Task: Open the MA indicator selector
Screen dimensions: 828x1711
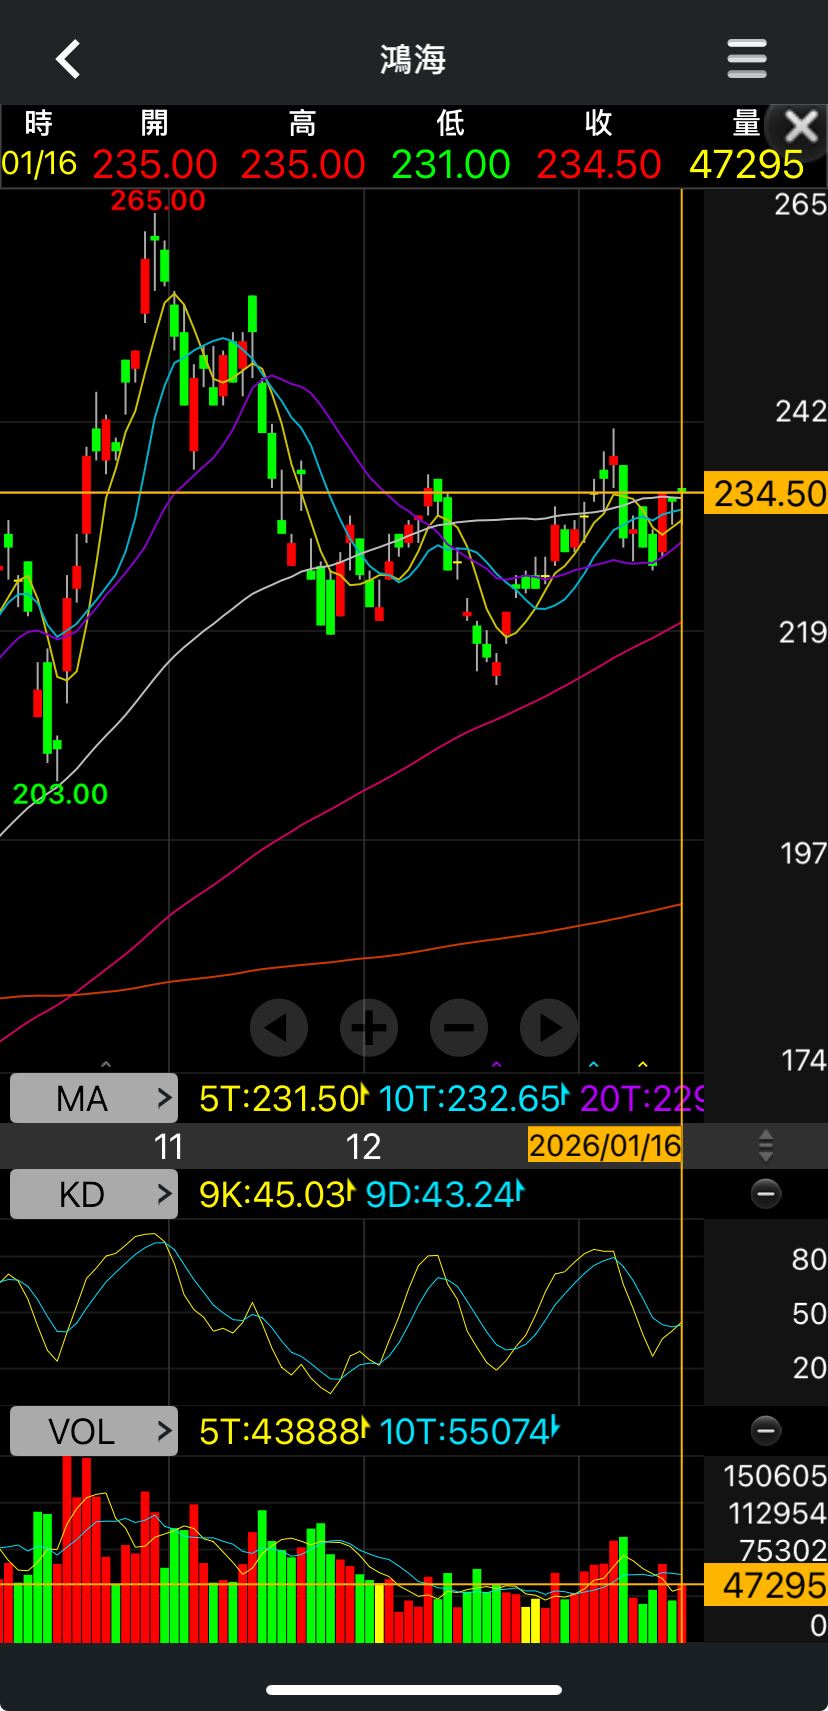Action: pyautogui.click(x=94, y=1098)
